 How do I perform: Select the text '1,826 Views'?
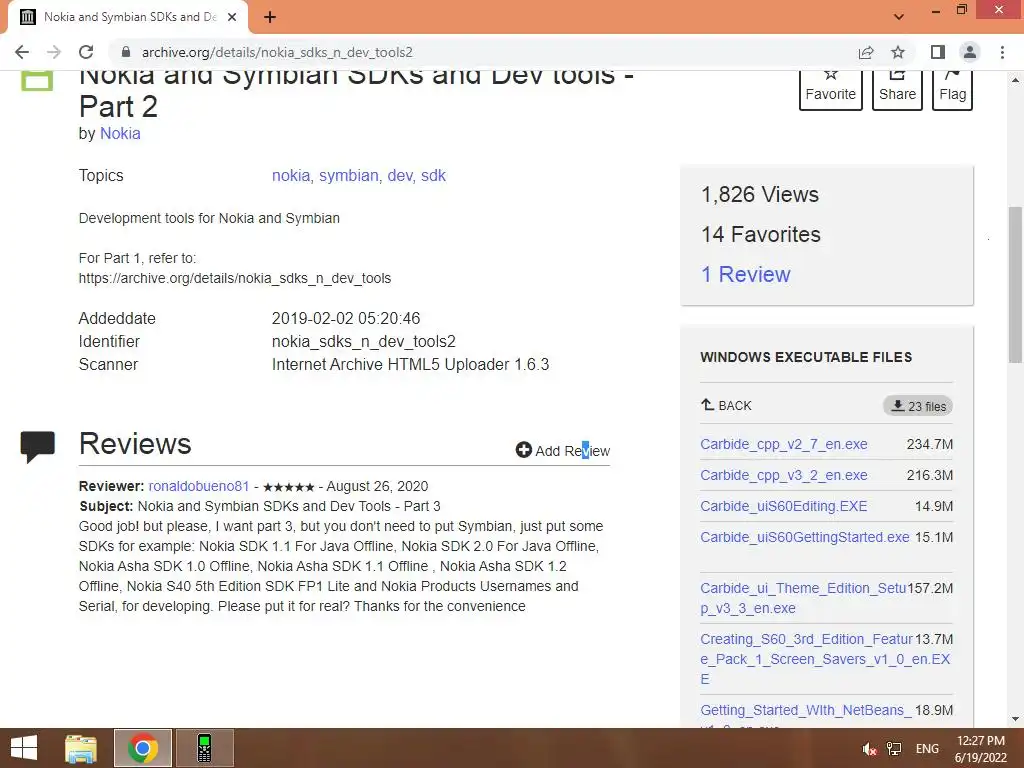click(x=760, y=195)
